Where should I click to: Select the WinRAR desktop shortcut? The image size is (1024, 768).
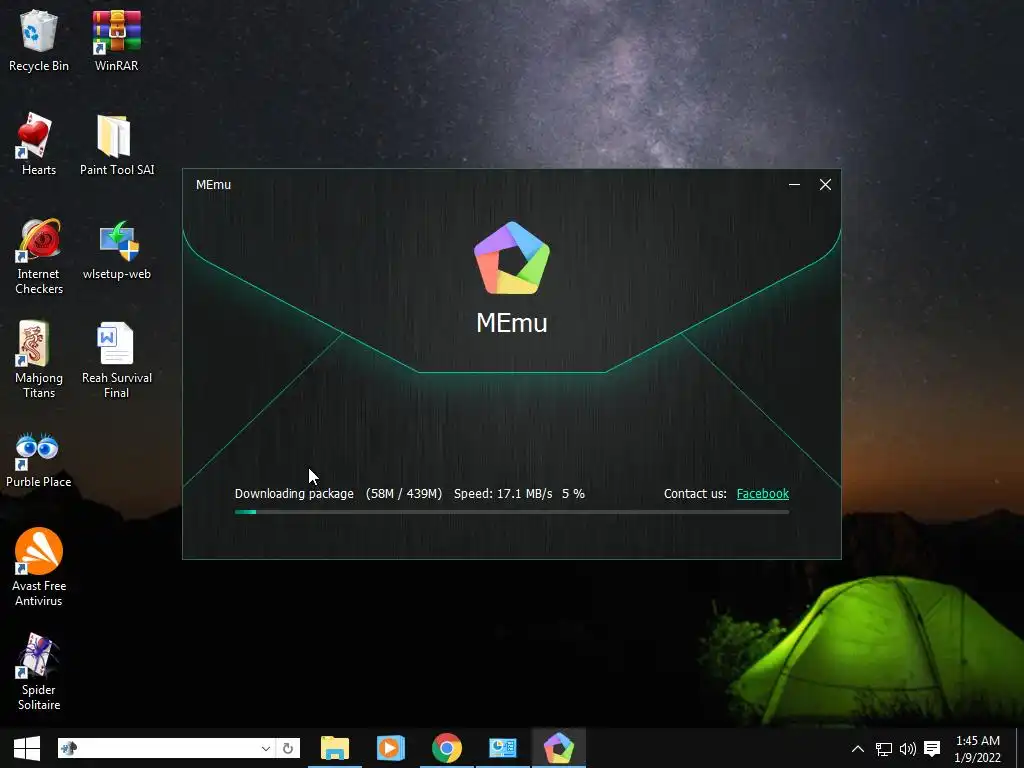(x=116, y=40)
